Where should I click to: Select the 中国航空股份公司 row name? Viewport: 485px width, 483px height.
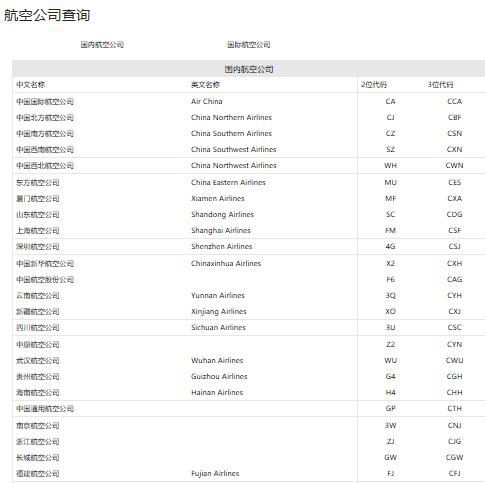tap(45, 280)
